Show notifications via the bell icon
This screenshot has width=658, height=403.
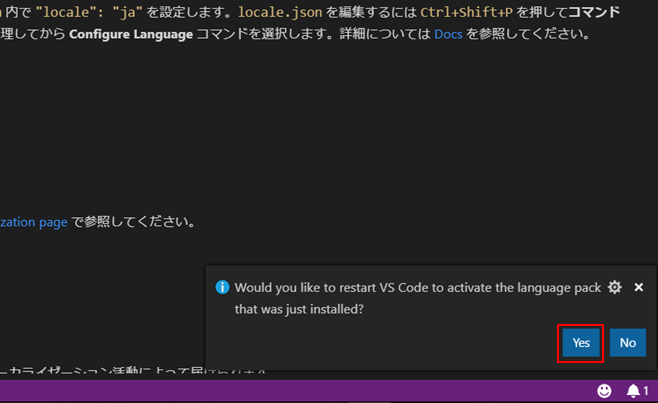tap(632, 390)
